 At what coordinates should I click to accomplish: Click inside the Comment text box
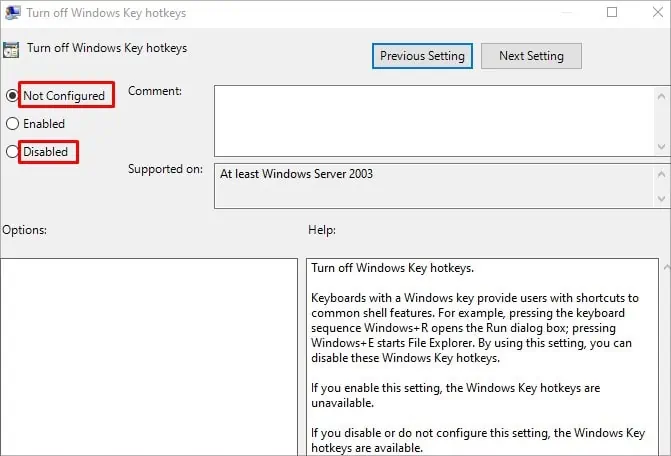(x=430, y=120)
